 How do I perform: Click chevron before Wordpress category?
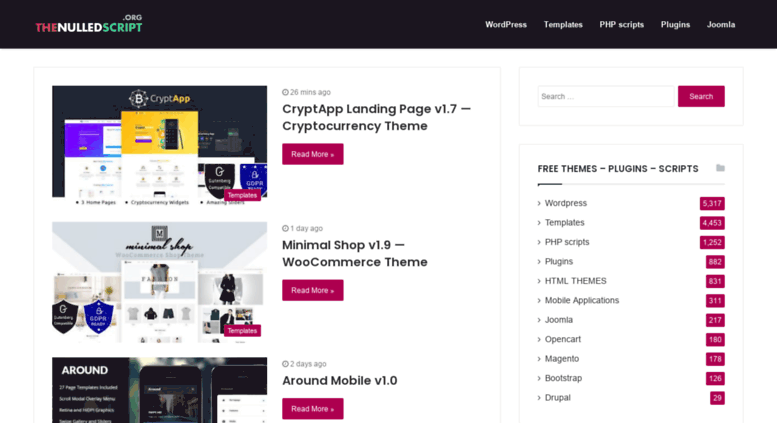tap(539, 203)
